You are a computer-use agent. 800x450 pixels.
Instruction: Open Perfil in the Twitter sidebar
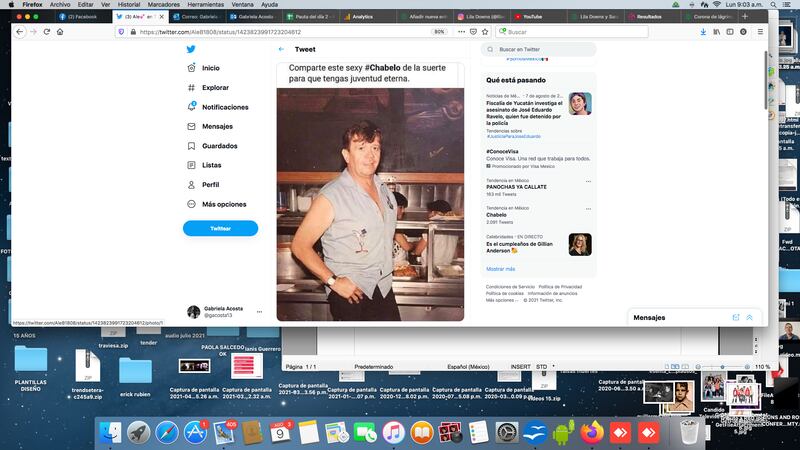point(203,185)
